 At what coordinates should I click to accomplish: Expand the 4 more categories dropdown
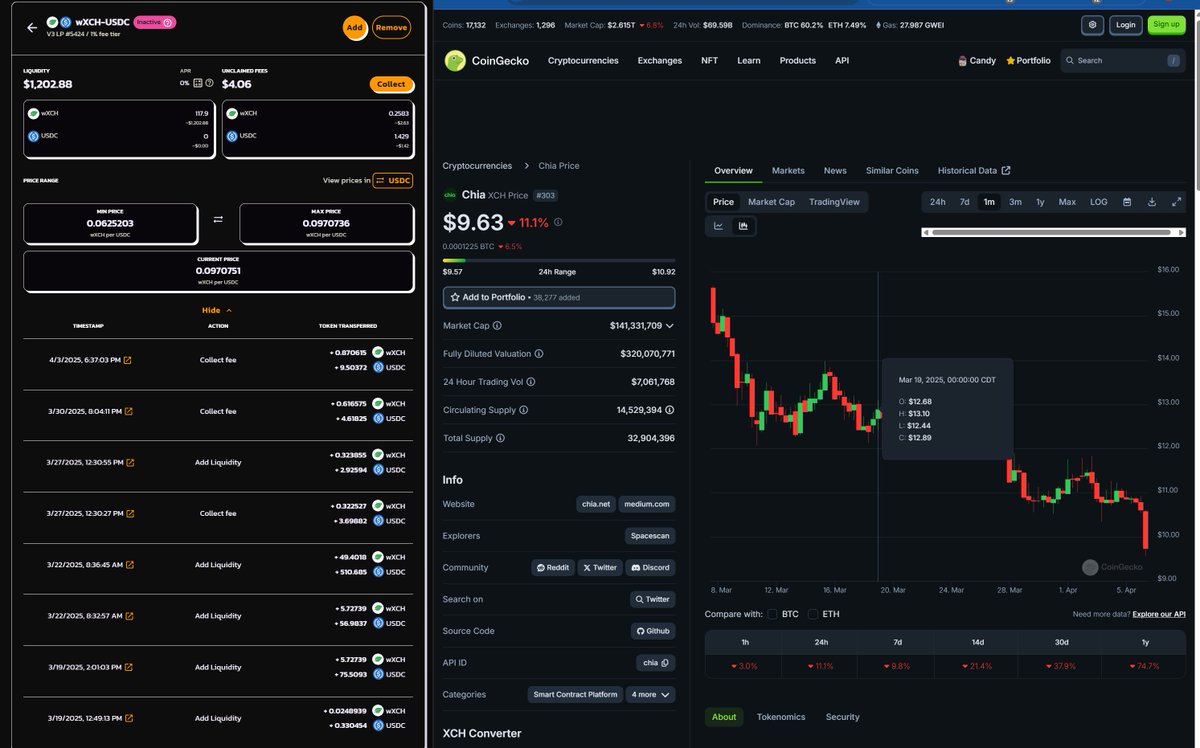(651, 694)
